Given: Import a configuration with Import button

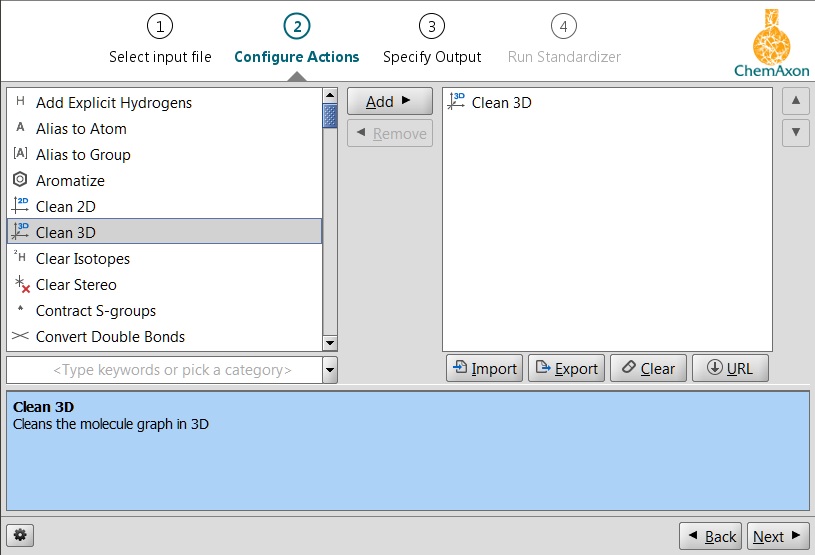Looking at the screenshot, I should click(484, 368).
